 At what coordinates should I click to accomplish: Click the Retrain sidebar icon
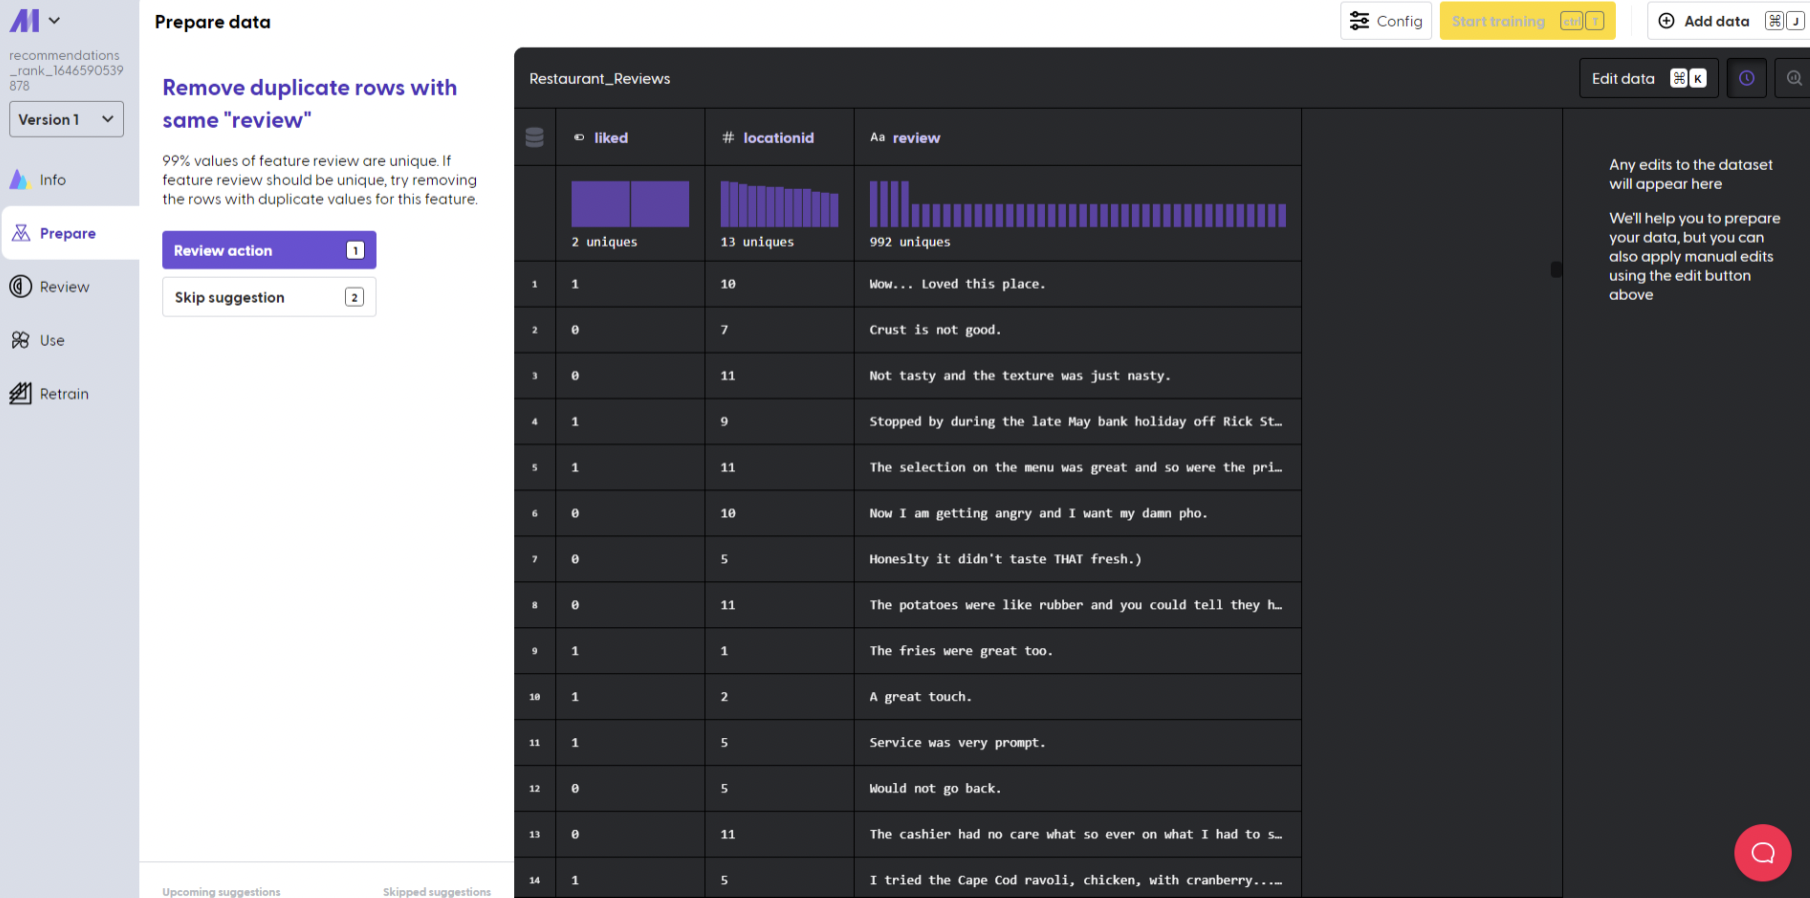coord(20,394)
